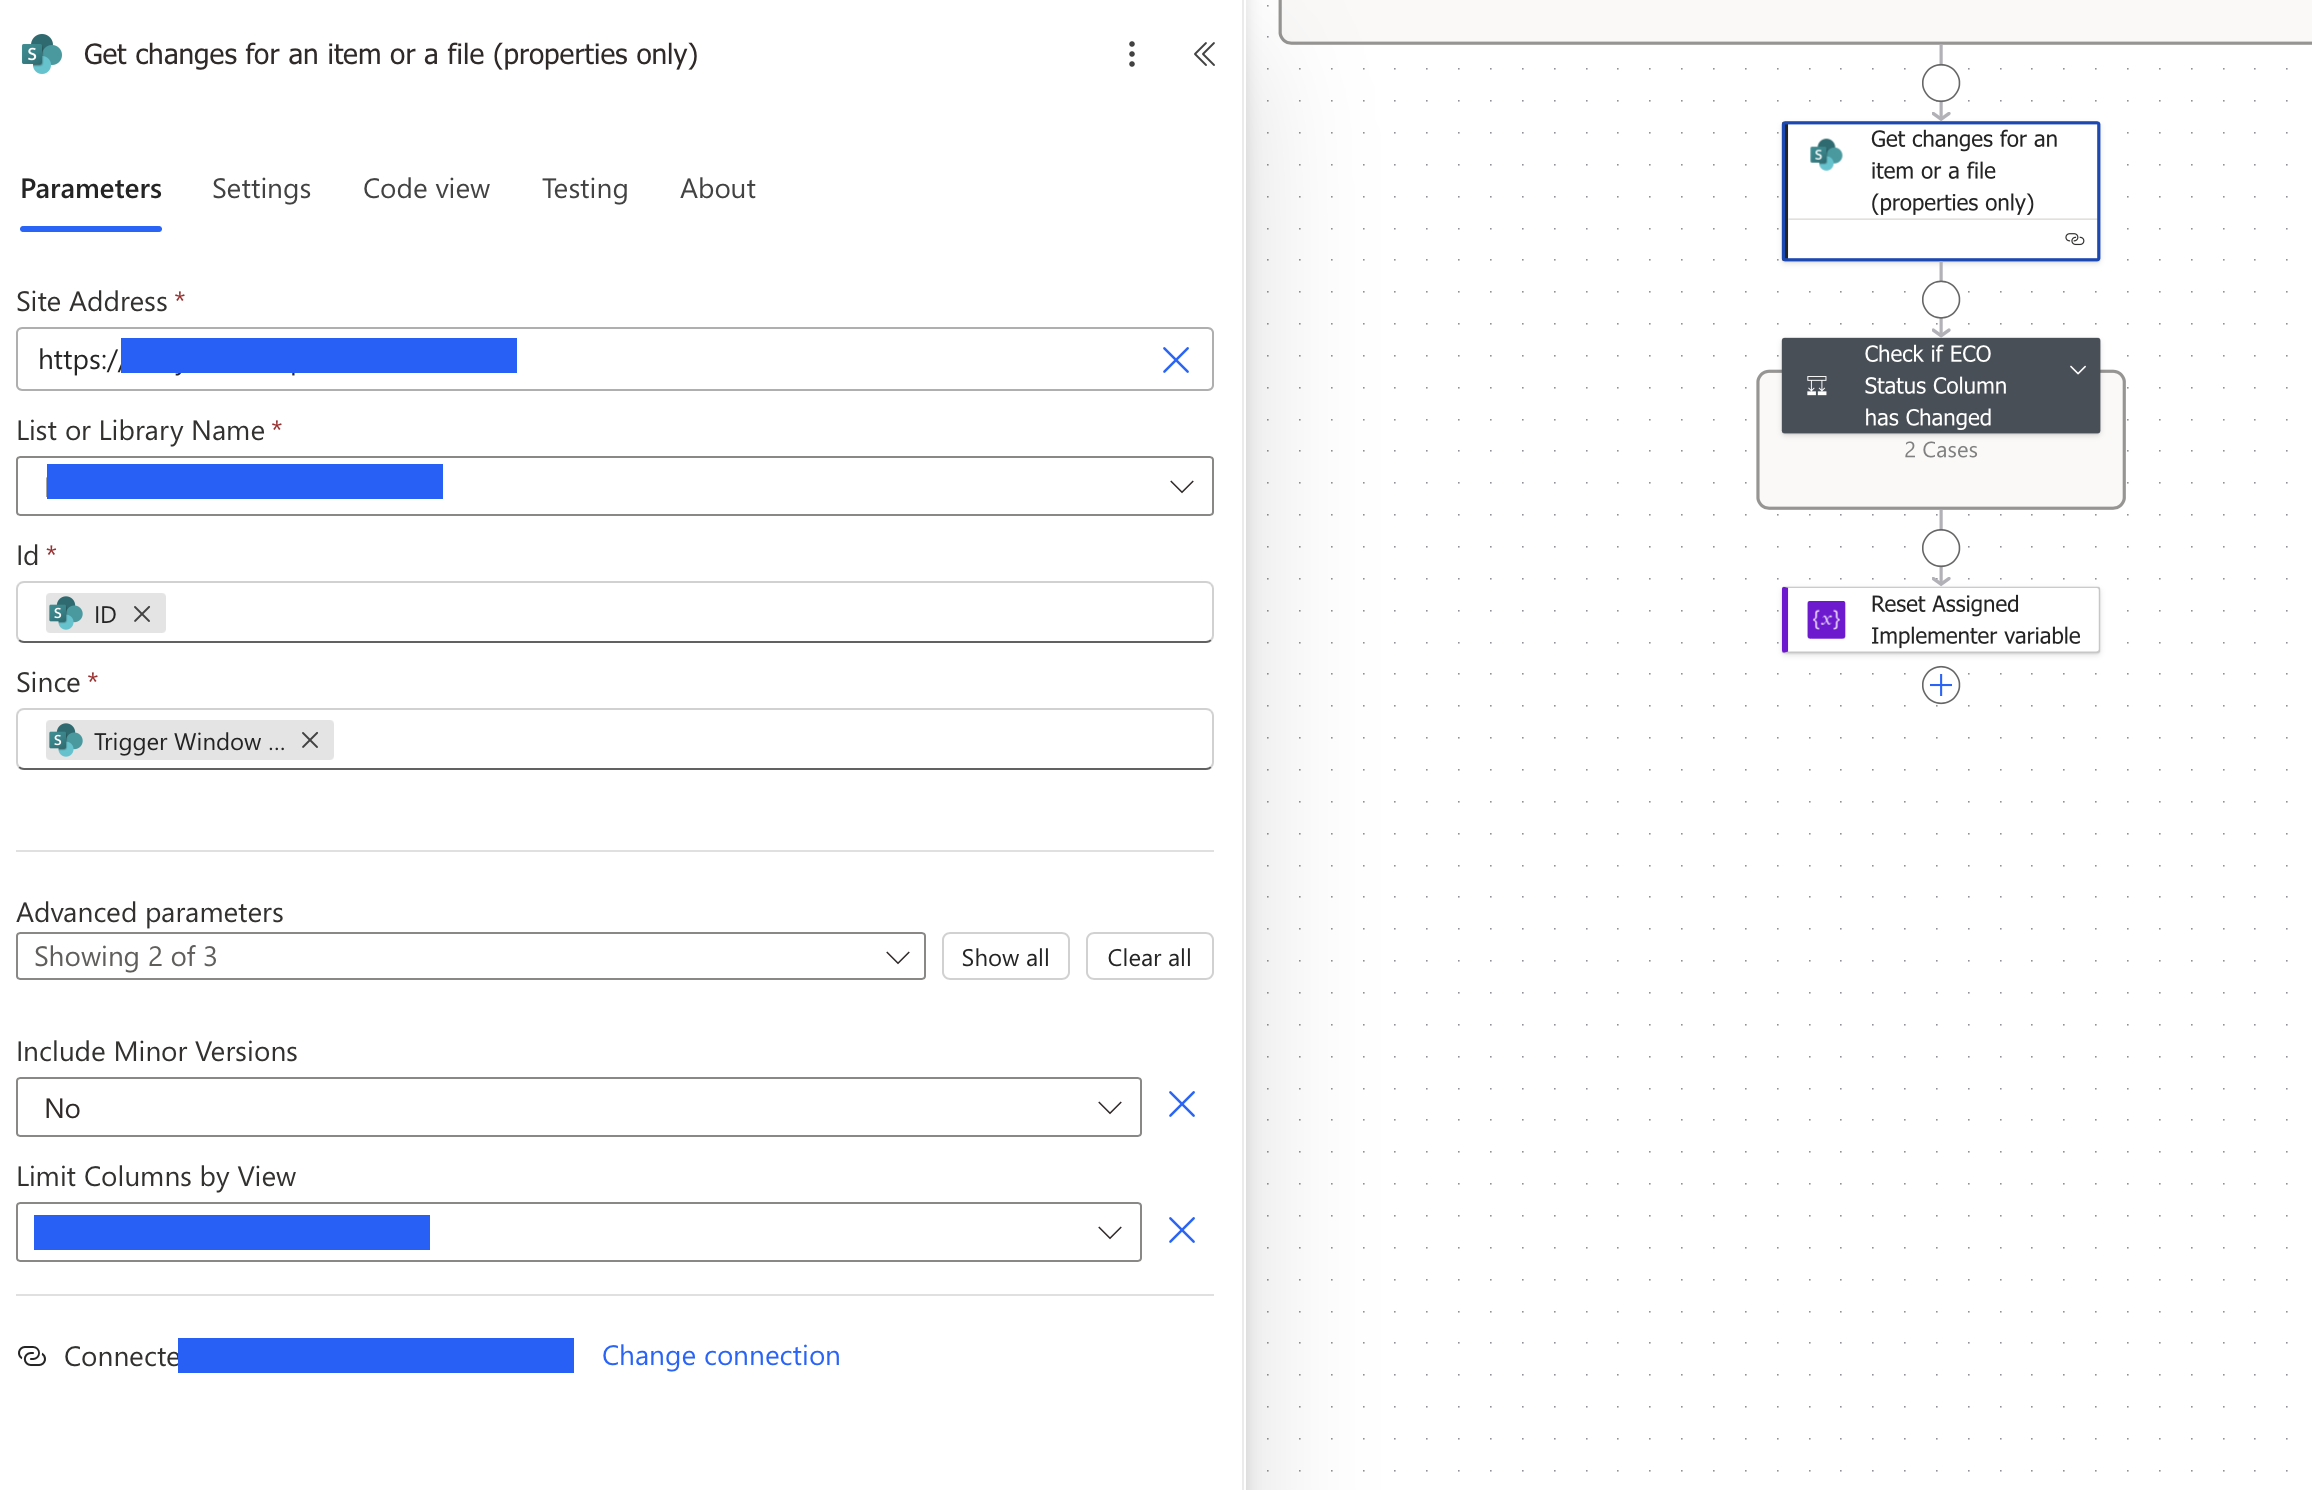This screenshot has height=1490, width=2312.
Task: Open the Include Minor Versions dropdown
Action: pos(1109,1108)
